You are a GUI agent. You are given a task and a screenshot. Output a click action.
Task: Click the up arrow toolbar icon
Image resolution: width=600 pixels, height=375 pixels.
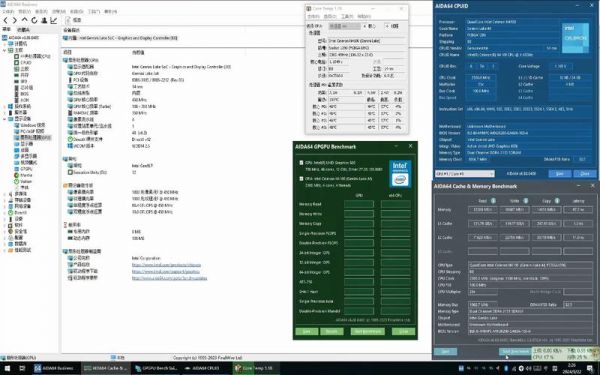[24, 20]
